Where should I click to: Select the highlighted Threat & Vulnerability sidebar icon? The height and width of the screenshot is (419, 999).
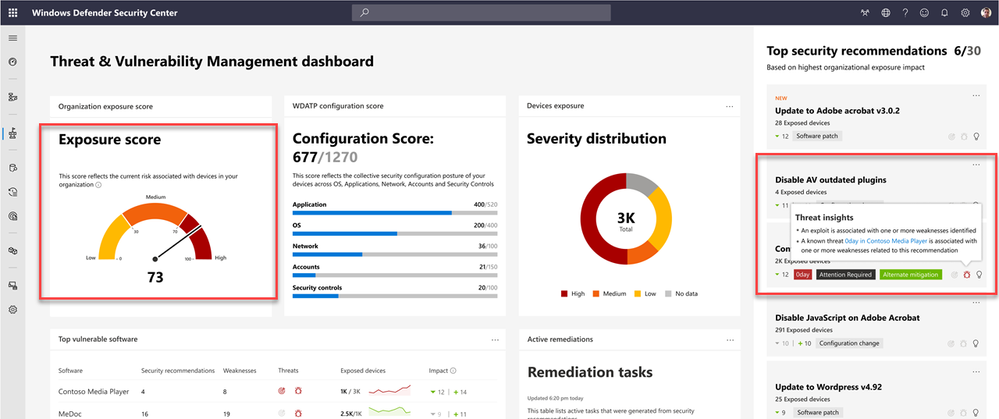tap(12, 133)
